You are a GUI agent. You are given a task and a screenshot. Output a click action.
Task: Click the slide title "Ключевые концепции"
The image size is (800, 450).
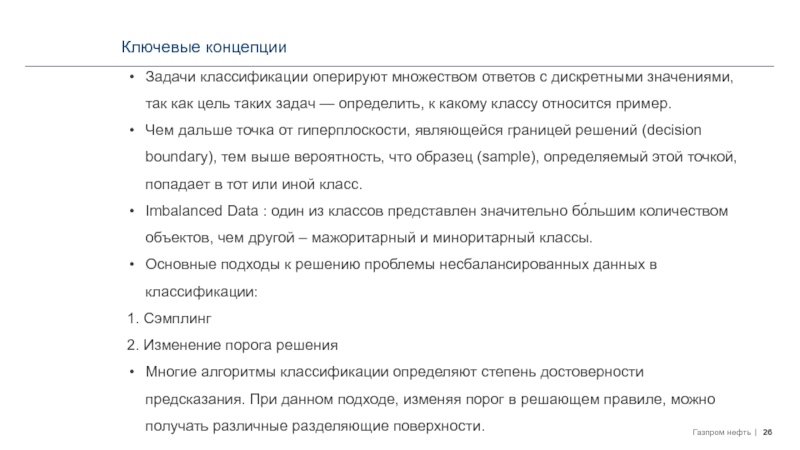pyautogui.click(x=205, y=46)
